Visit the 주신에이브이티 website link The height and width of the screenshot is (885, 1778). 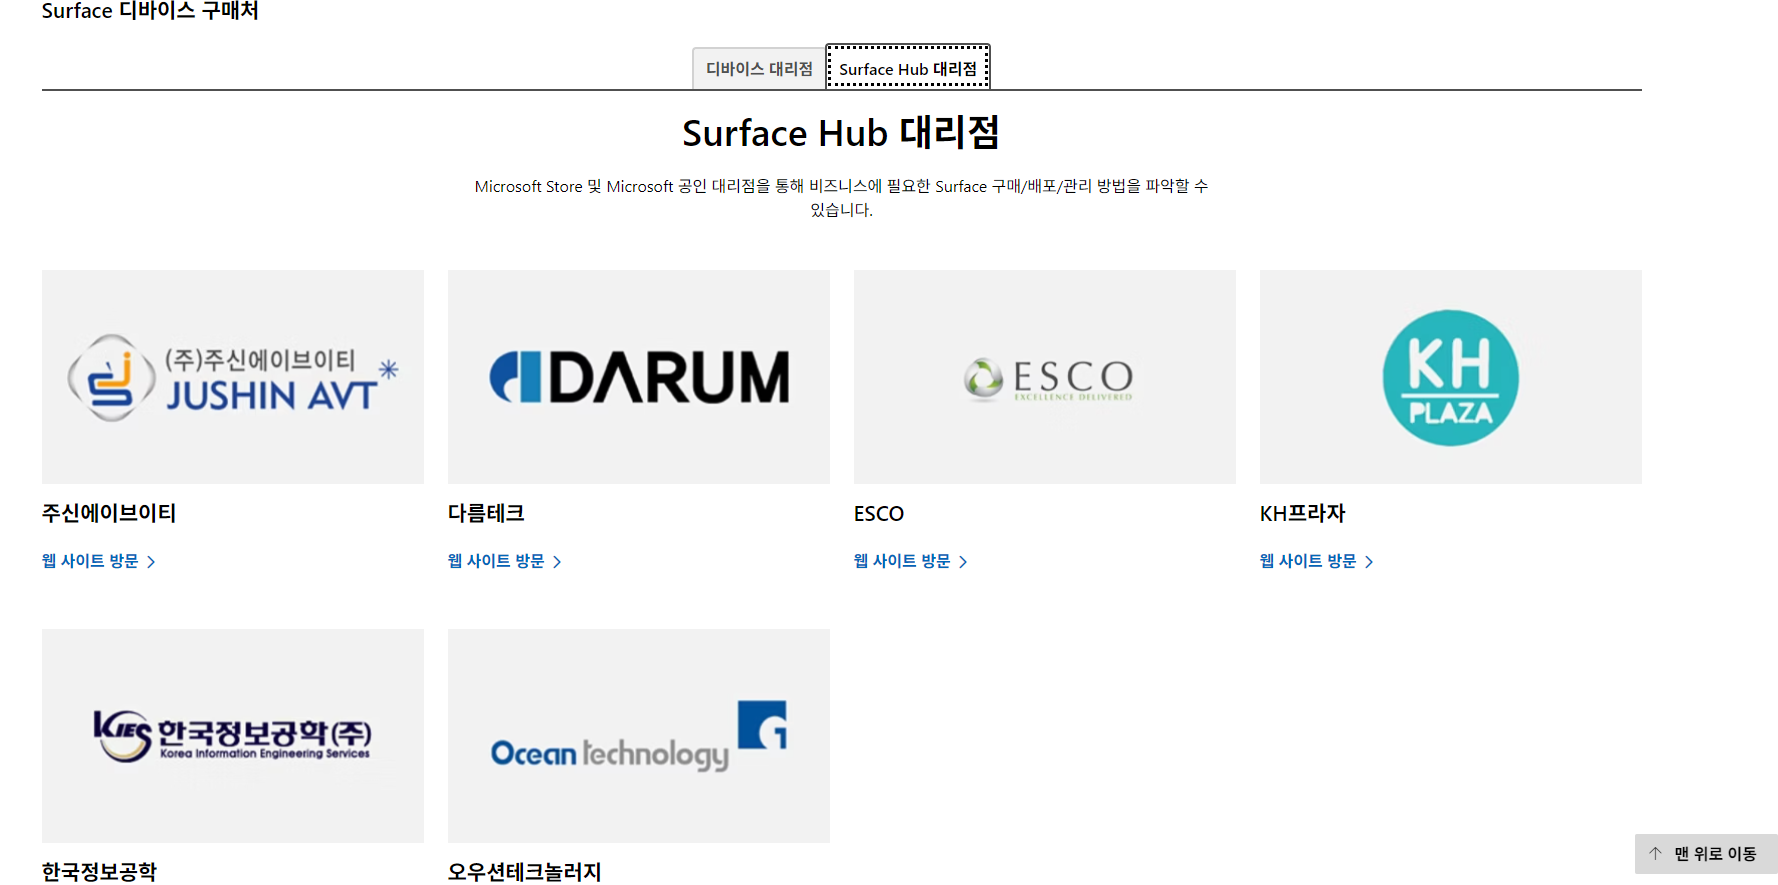pyautogui.click(x=99, y=561)
